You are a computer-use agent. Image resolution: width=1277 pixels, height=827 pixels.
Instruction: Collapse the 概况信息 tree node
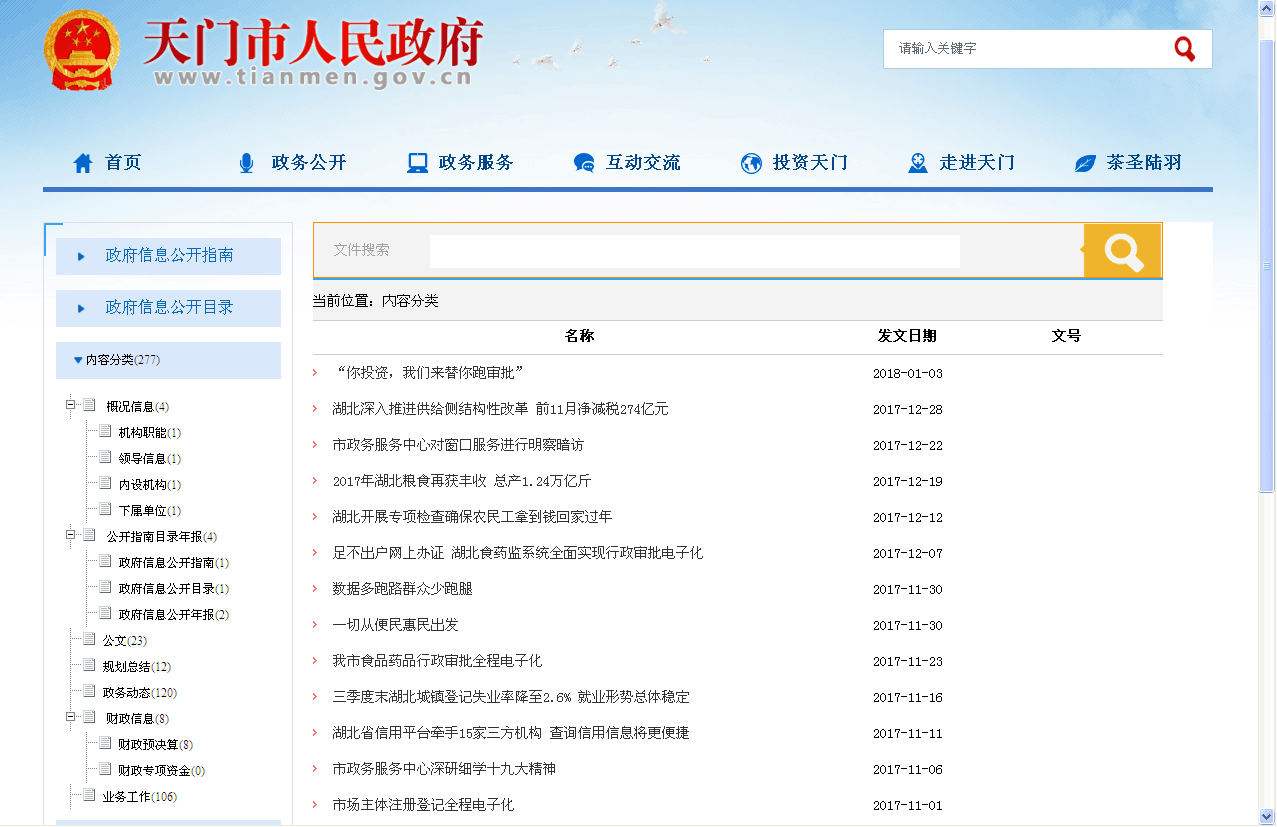click(71, 406)
